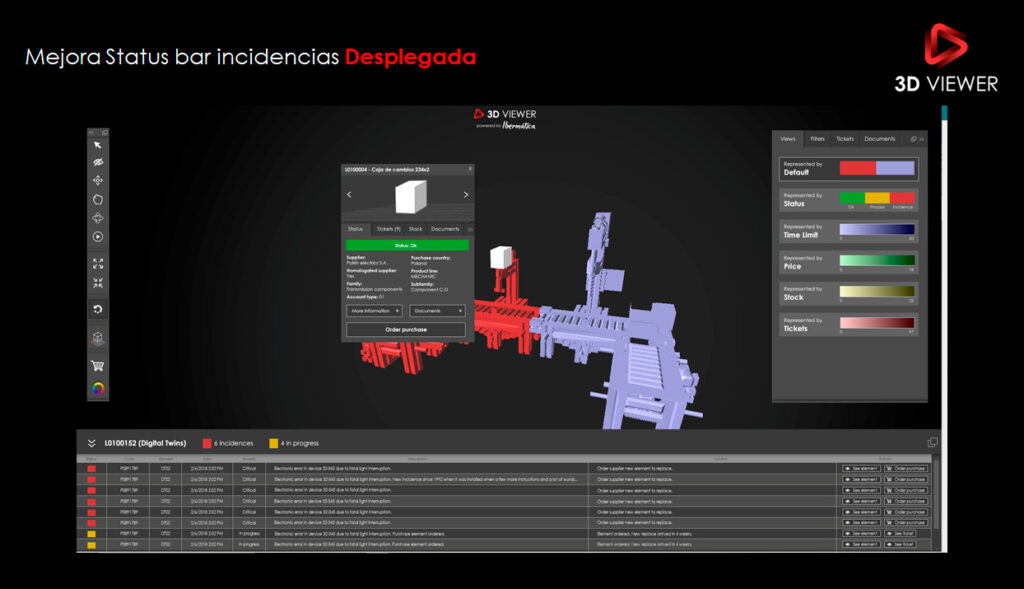This screenshot has width=1024, height=589.
Task: Open the shopping cart tool
Action: point(98,366)
